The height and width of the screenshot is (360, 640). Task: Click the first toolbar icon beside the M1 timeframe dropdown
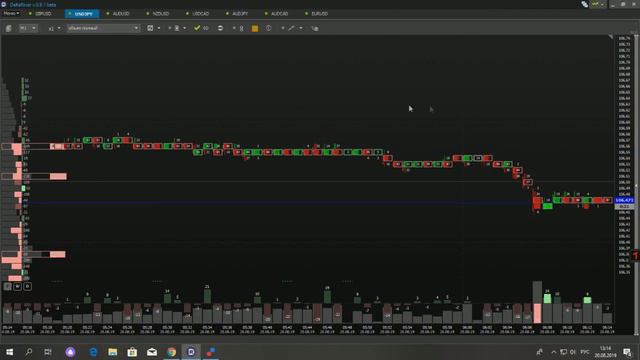[x=9, y=28]
